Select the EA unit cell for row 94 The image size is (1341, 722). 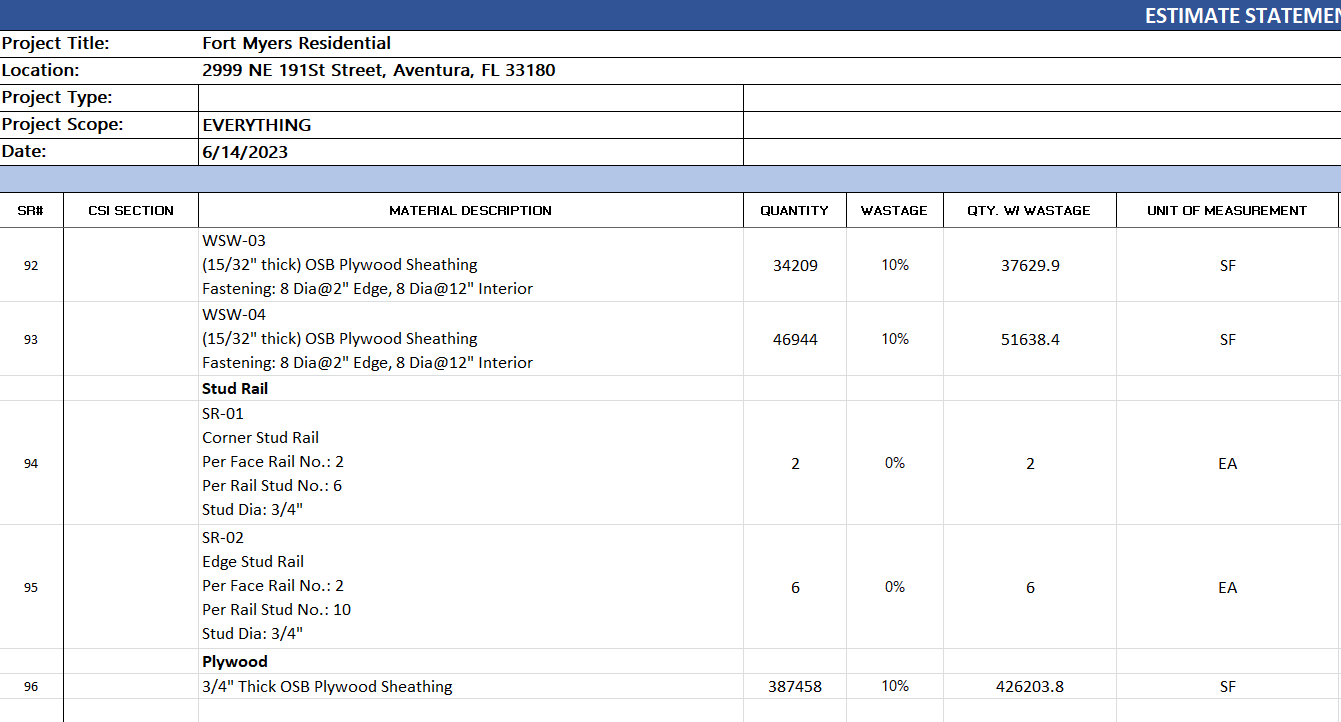coord(1227,463)
